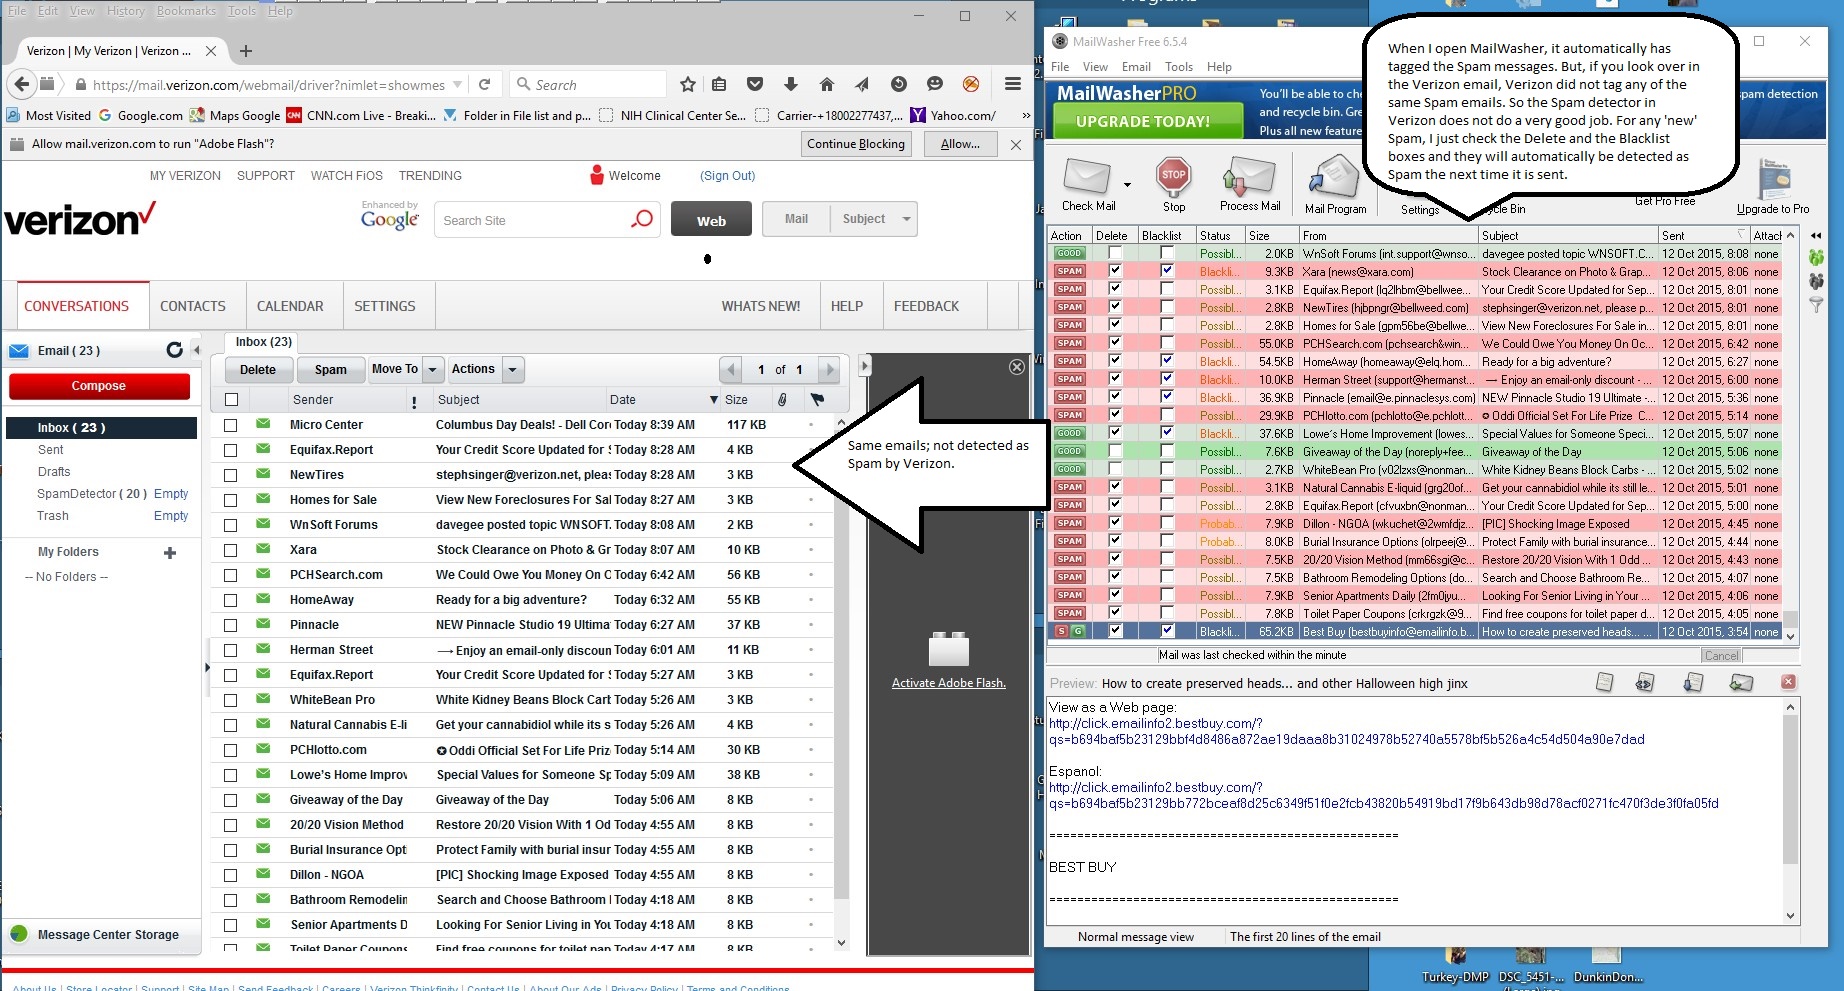Screen dimensions: 1844x991
Task: Click the MailWasher message list scrollbar
Action: pyautogui.click(x=1791, y=435)
